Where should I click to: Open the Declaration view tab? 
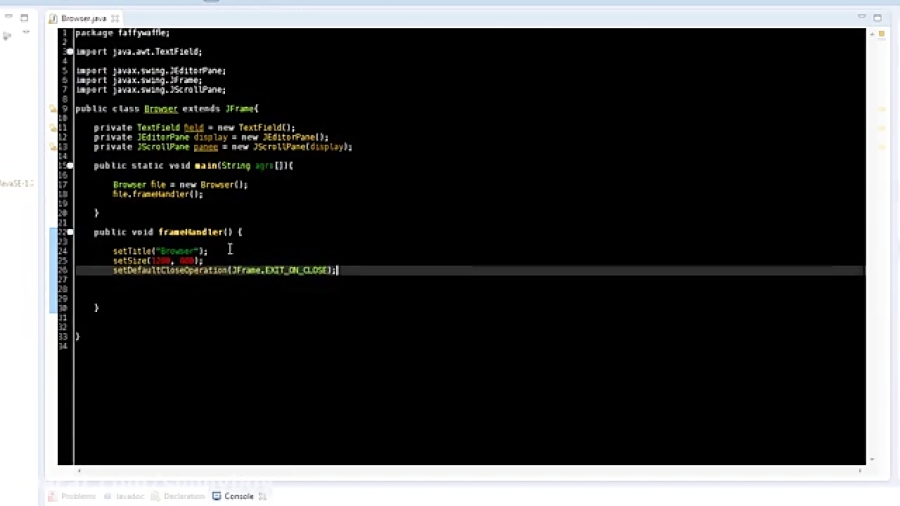pyautogui.click(x=177, y=496)
